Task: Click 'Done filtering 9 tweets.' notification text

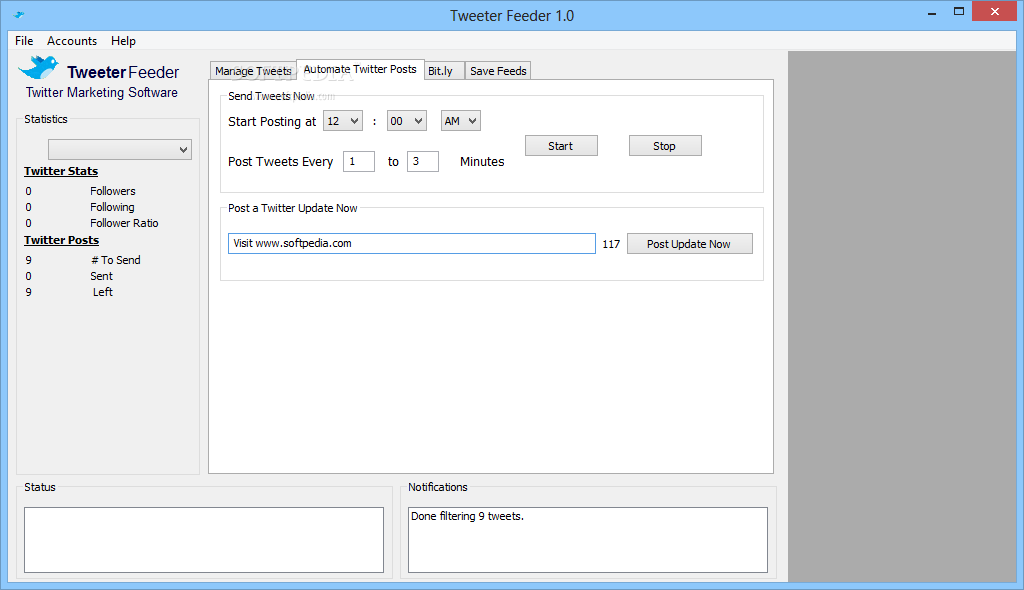Action: 468,516
